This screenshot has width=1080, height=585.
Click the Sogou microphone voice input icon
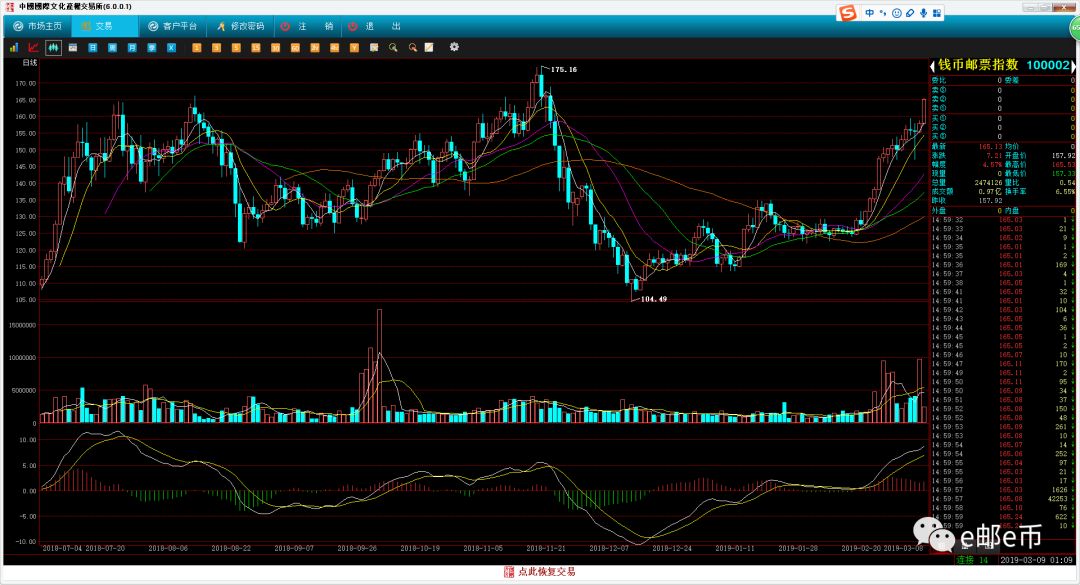pyautogui.click(x=923, y=13)
